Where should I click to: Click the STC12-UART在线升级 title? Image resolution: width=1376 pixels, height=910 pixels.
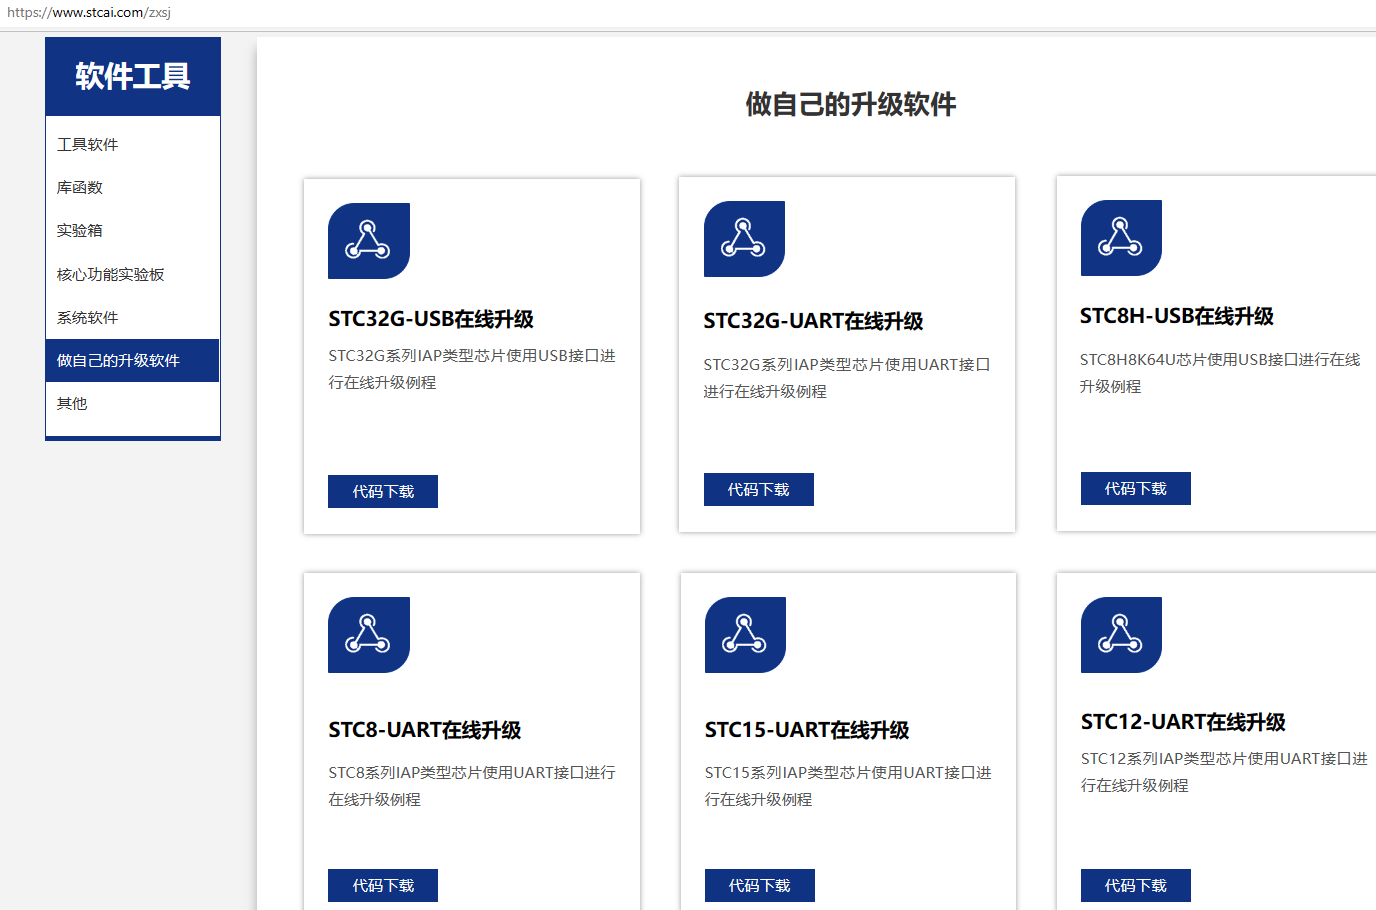coord(1183,722)
